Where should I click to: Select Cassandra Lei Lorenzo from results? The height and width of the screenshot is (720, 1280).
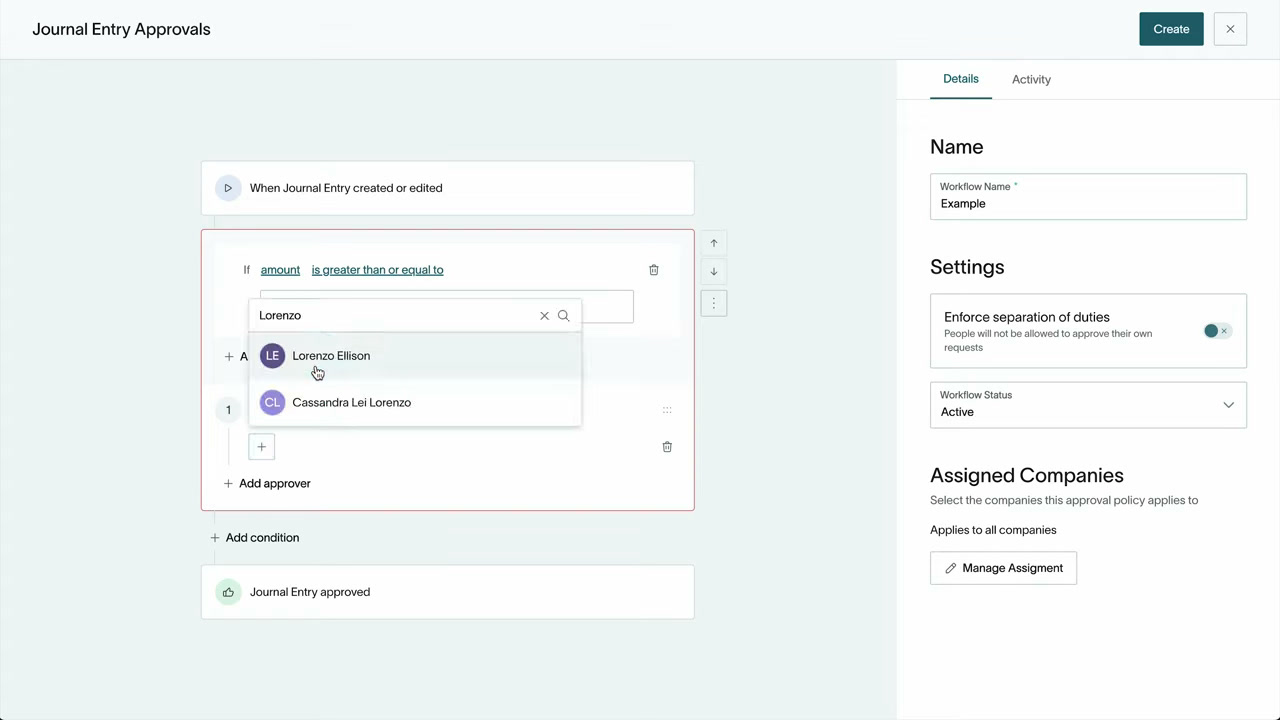tap(415, 402)
